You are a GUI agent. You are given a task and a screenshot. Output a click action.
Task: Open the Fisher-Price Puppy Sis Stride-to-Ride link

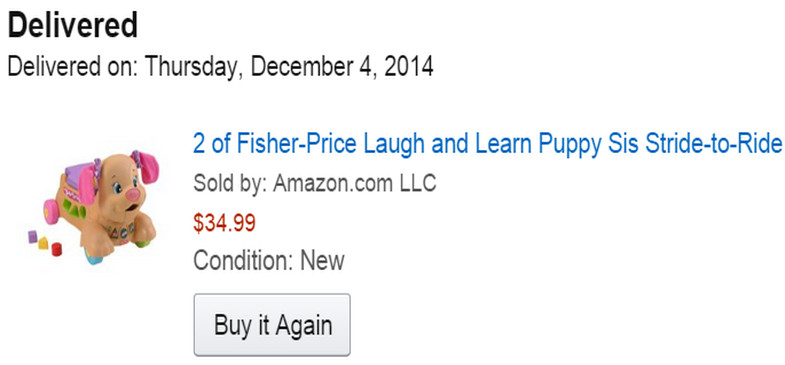point(488,145)
